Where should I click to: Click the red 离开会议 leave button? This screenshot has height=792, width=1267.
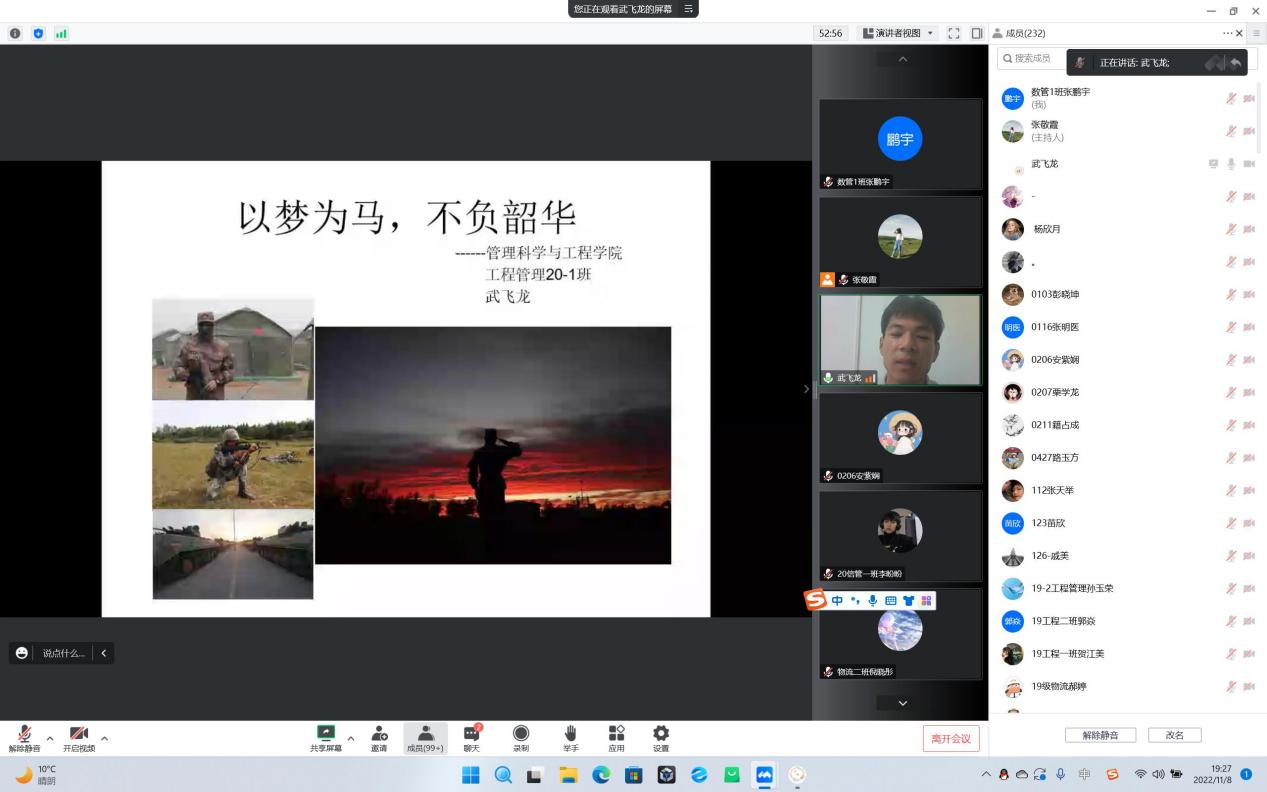[951, 738]
